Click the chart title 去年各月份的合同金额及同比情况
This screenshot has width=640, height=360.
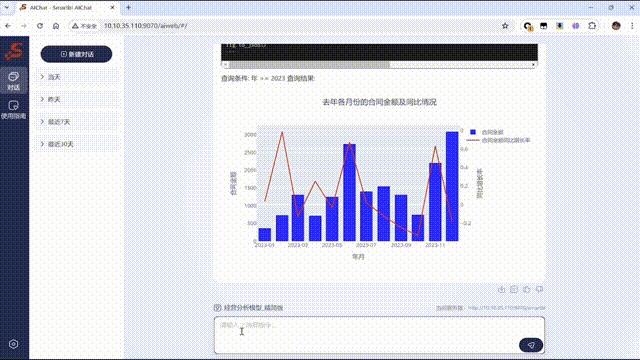(x=379, y=102)
